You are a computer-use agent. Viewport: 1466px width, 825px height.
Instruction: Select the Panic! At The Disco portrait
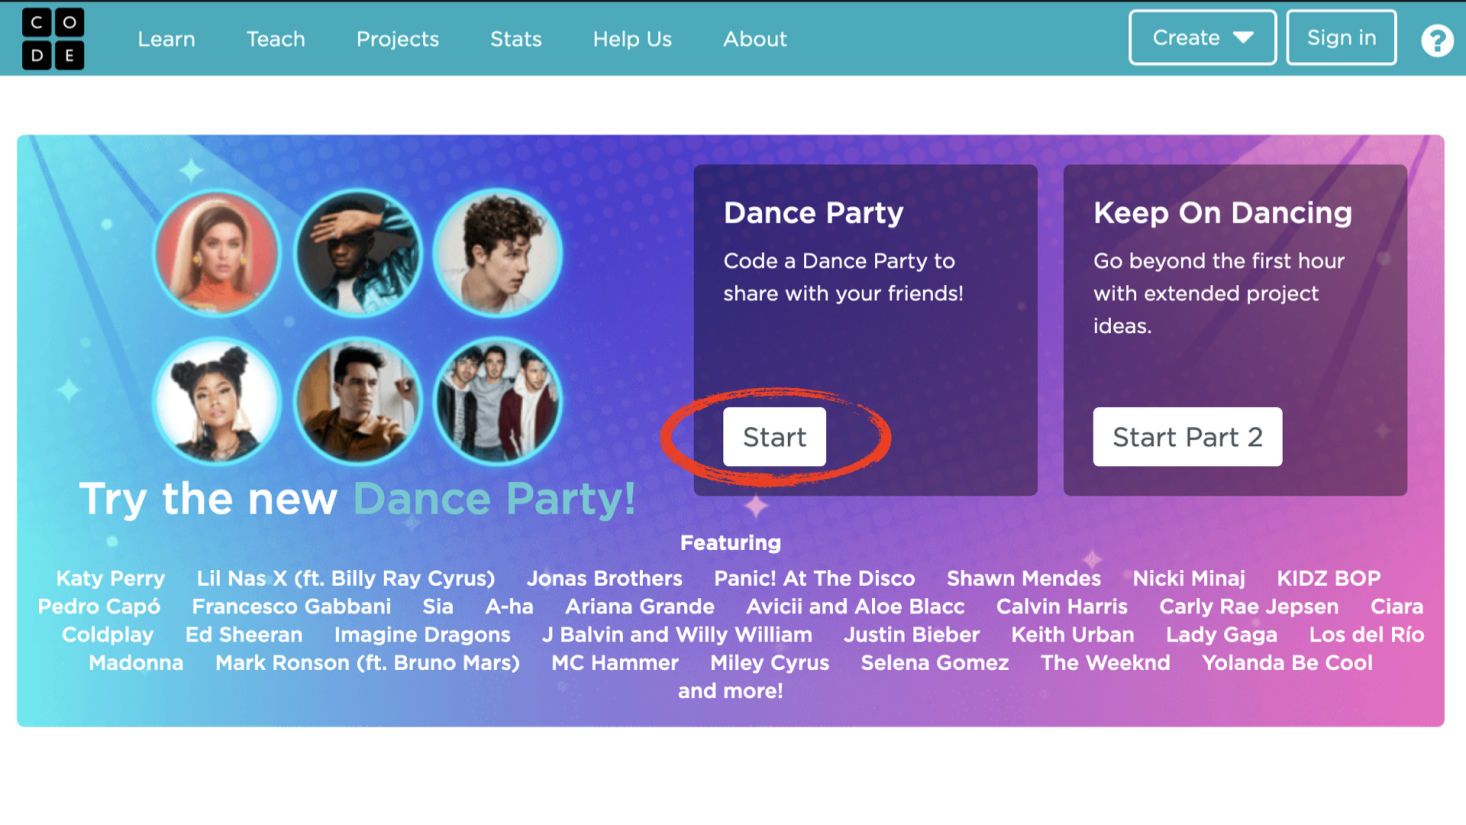click(x=358, y=401)
